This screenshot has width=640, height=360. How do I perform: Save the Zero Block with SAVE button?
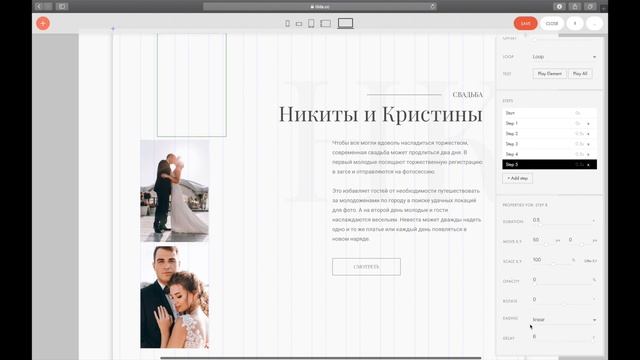[525, 24]
